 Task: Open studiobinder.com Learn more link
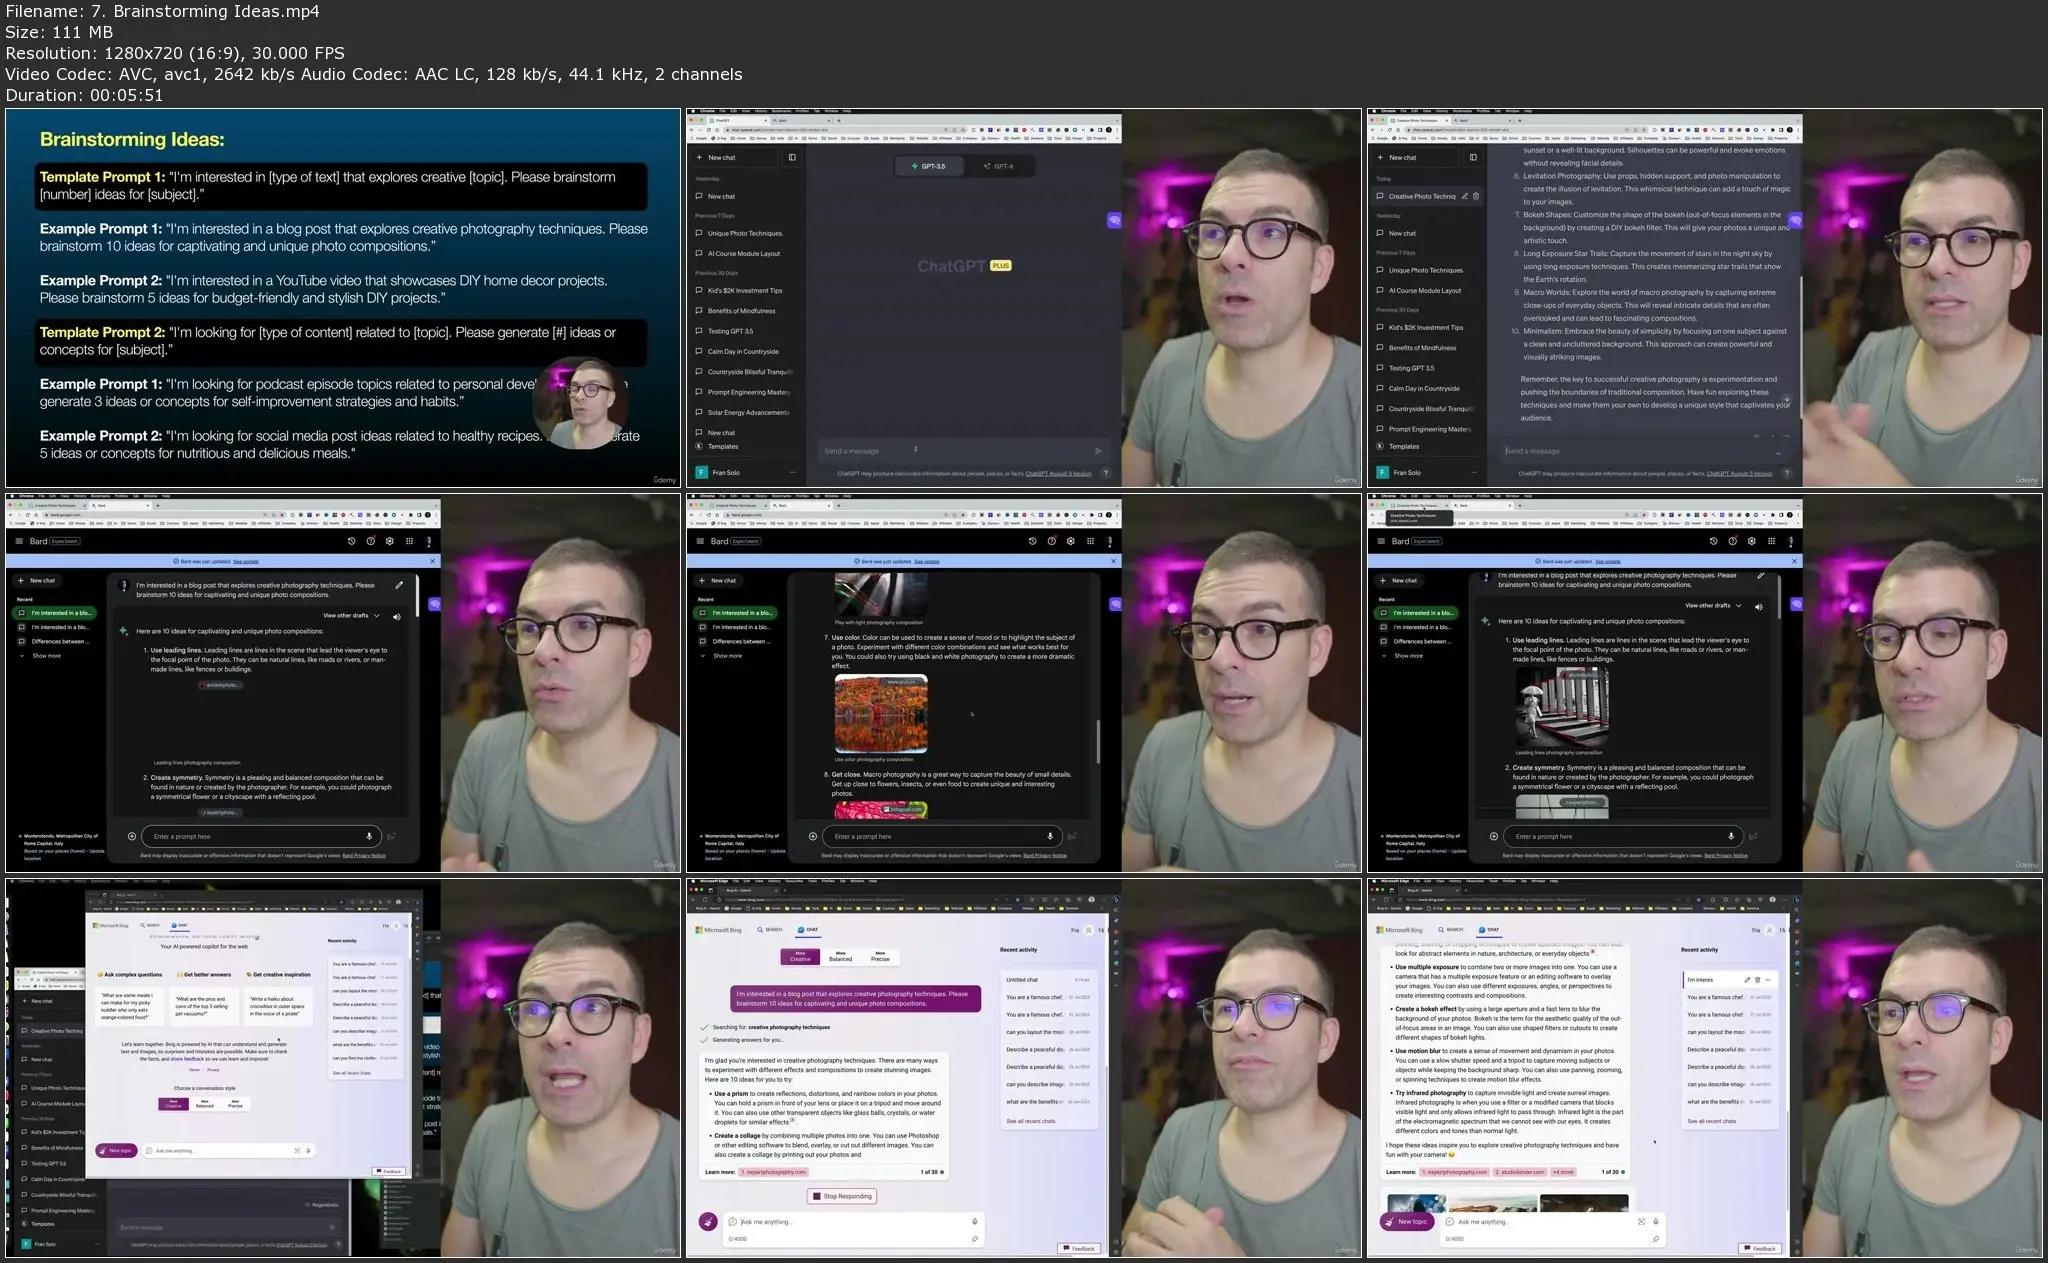[x=1521, y=1172]
